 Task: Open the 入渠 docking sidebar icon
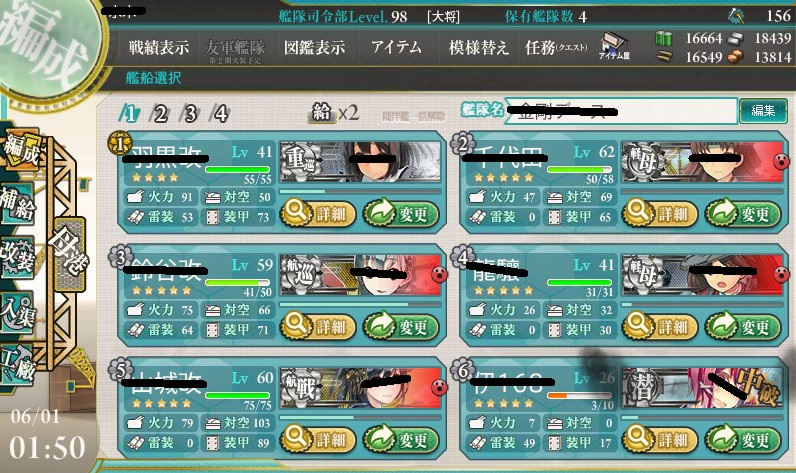coord(18,312)
